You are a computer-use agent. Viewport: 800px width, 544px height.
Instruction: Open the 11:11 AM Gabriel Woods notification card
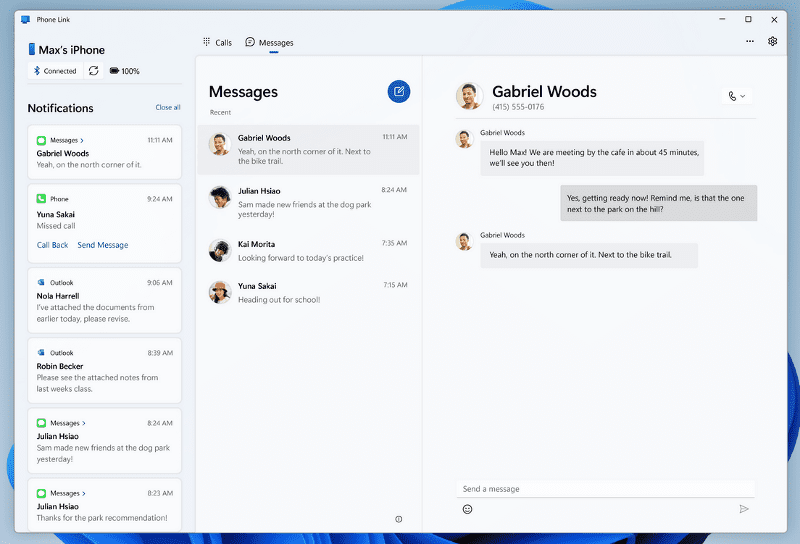(x=105, y=152)
